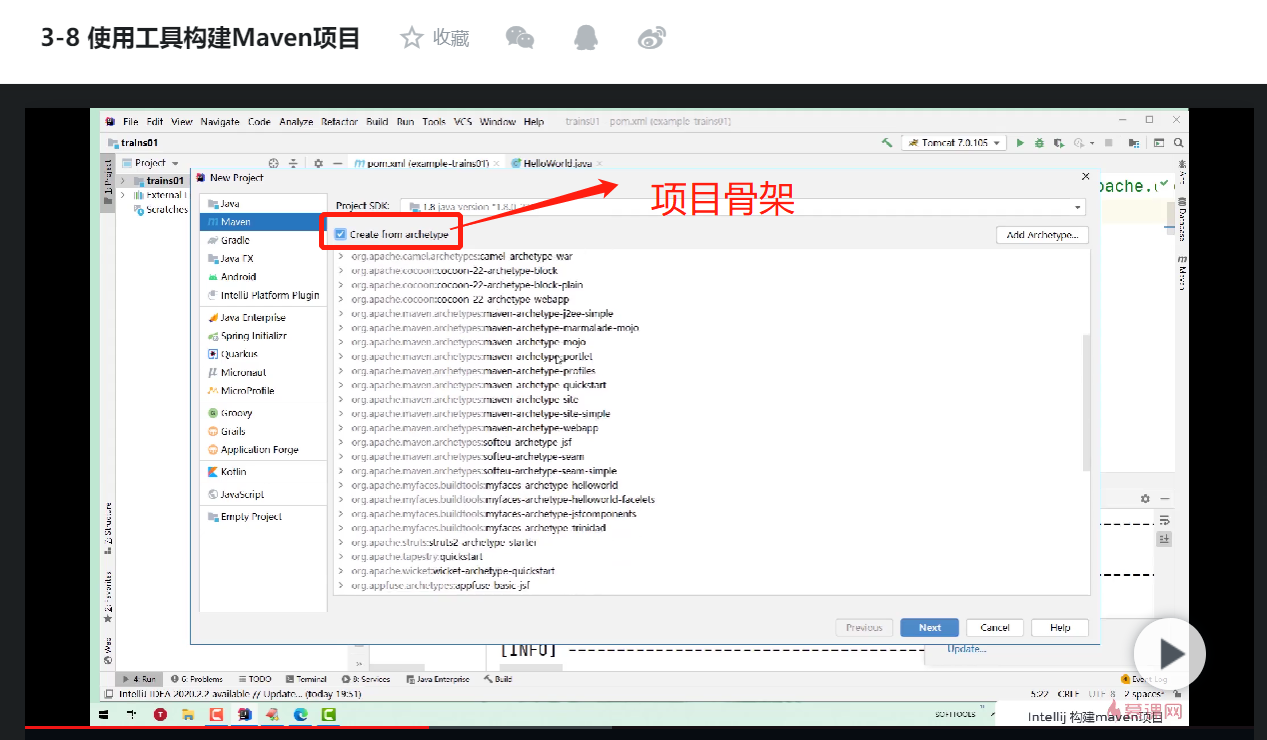The height and width of the screenshot is (740, 1267).
Task: Click the Edge browser taskbar icon
Action: (x=300, y=714)
